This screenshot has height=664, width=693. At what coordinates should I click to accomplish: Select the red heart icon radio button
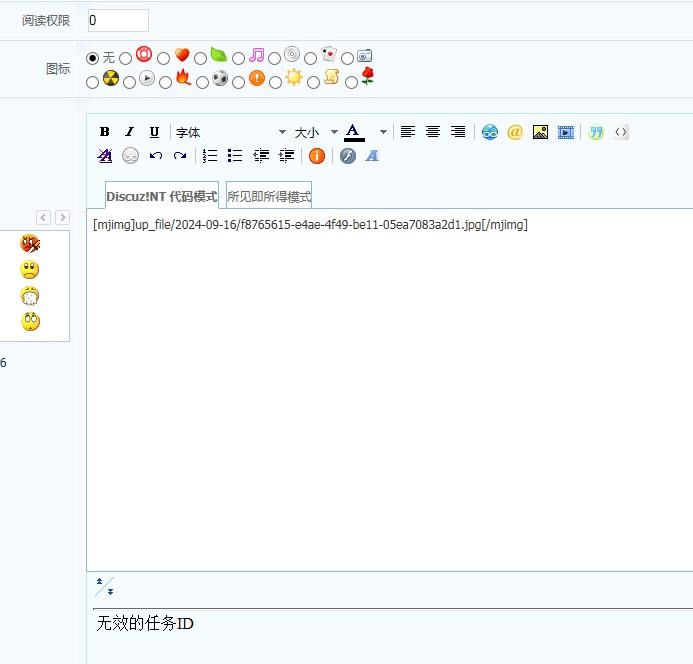(164, 58)
